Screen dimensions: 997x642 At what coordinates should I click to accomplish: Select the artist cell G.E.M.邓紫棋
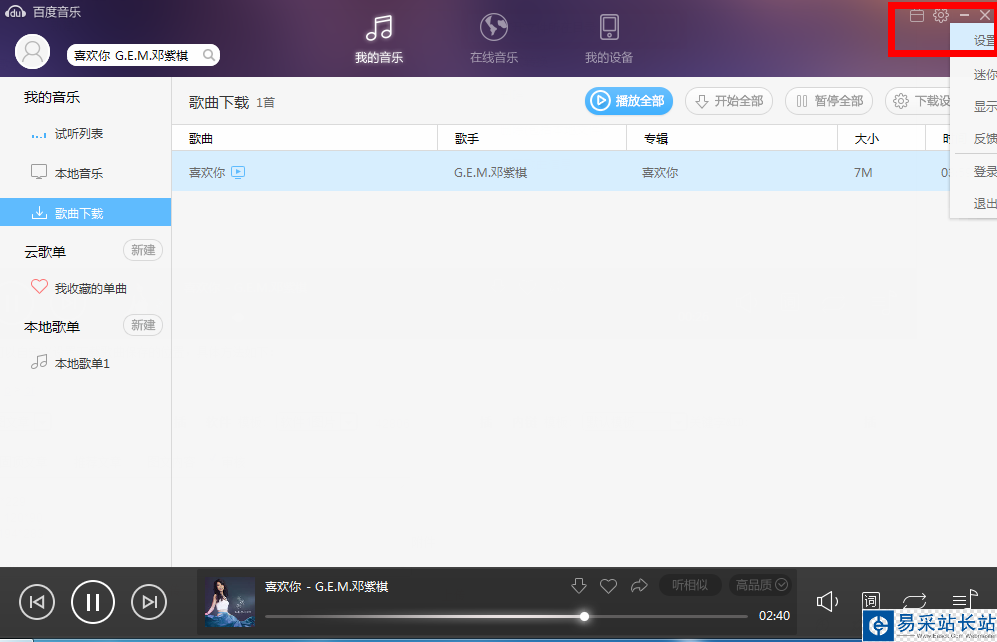tap(490, 172)
